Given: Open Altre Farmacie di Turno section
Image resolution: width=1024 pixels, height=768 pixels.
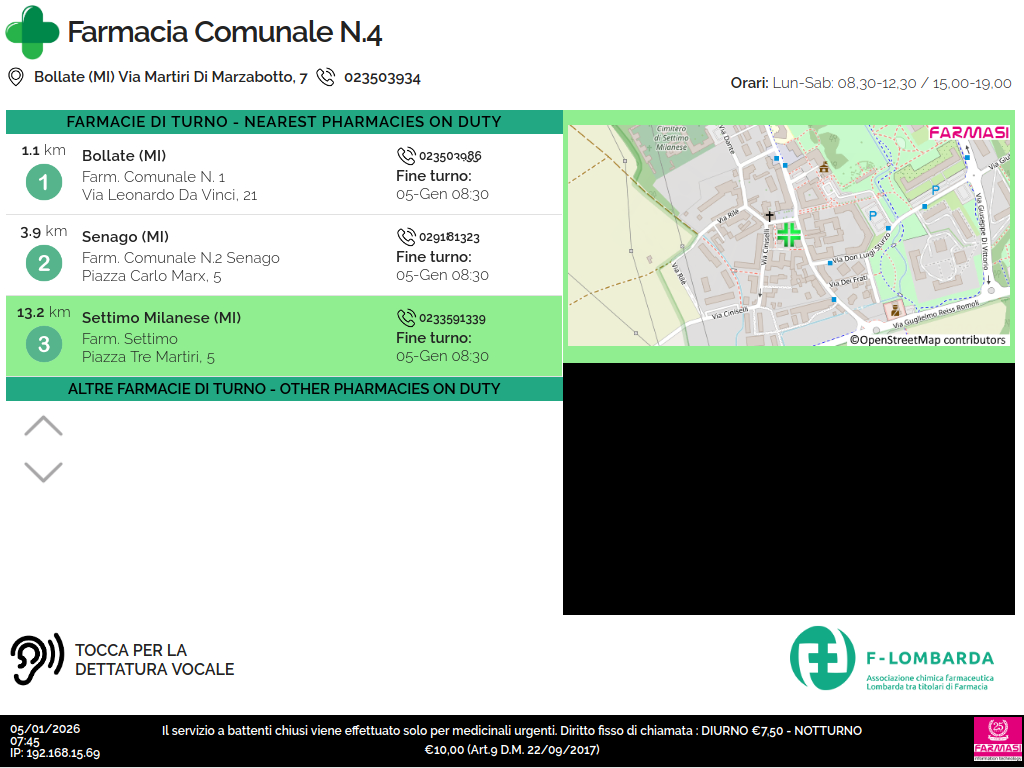Looking at the screenshot, I should (x=284, y=389).
